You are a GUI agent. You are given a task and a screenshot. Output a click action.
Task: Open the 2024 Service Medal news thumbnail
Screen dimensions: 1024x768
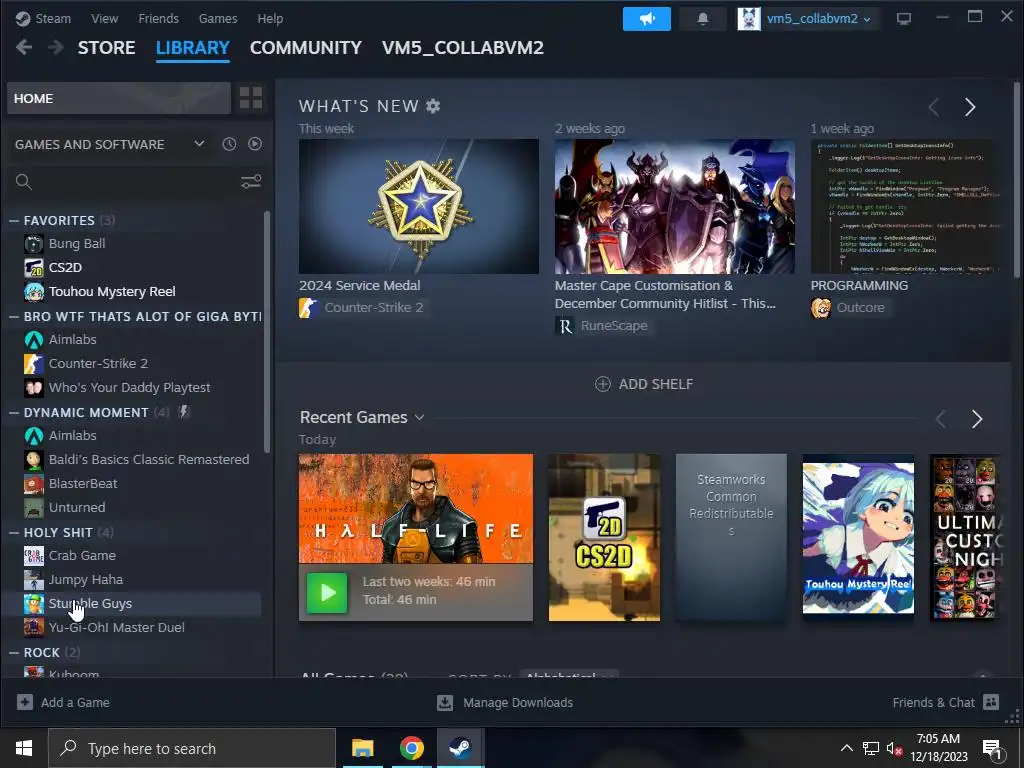click(x=419, y=206)
